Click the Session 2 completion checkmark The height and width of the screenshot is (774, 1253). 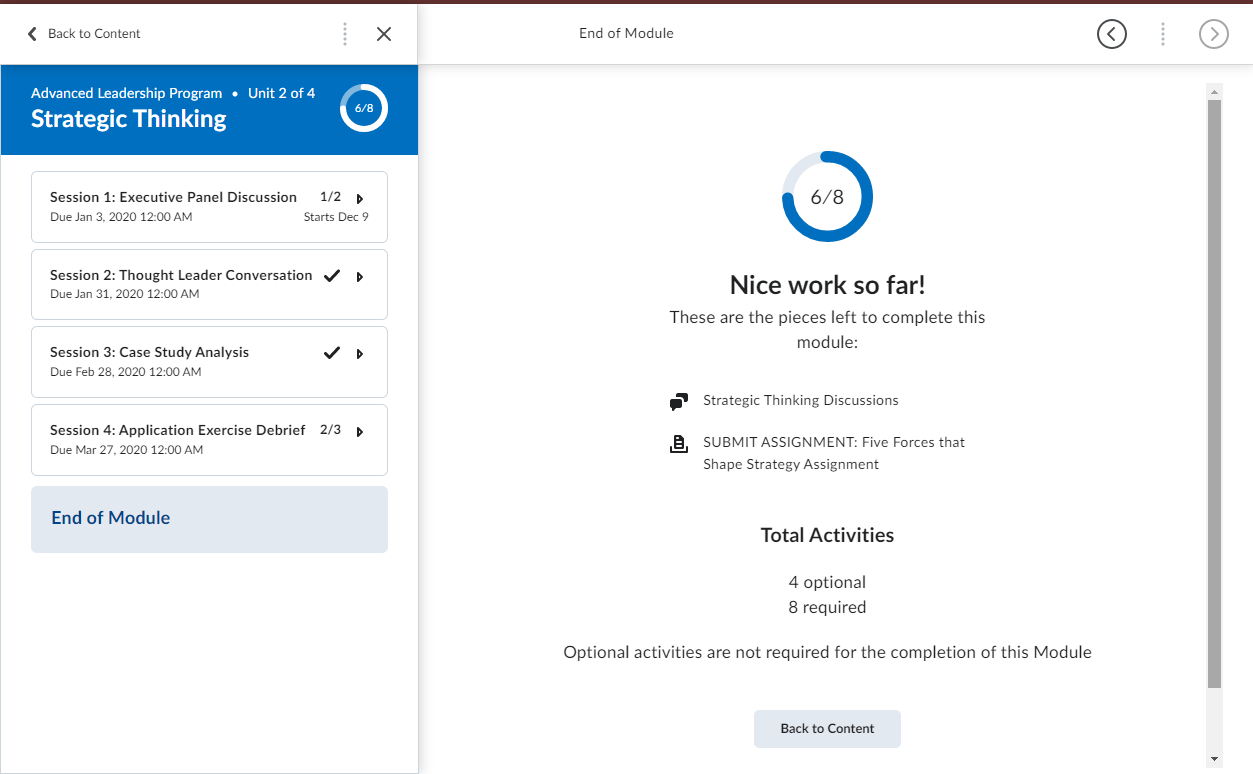coord(332,276)
